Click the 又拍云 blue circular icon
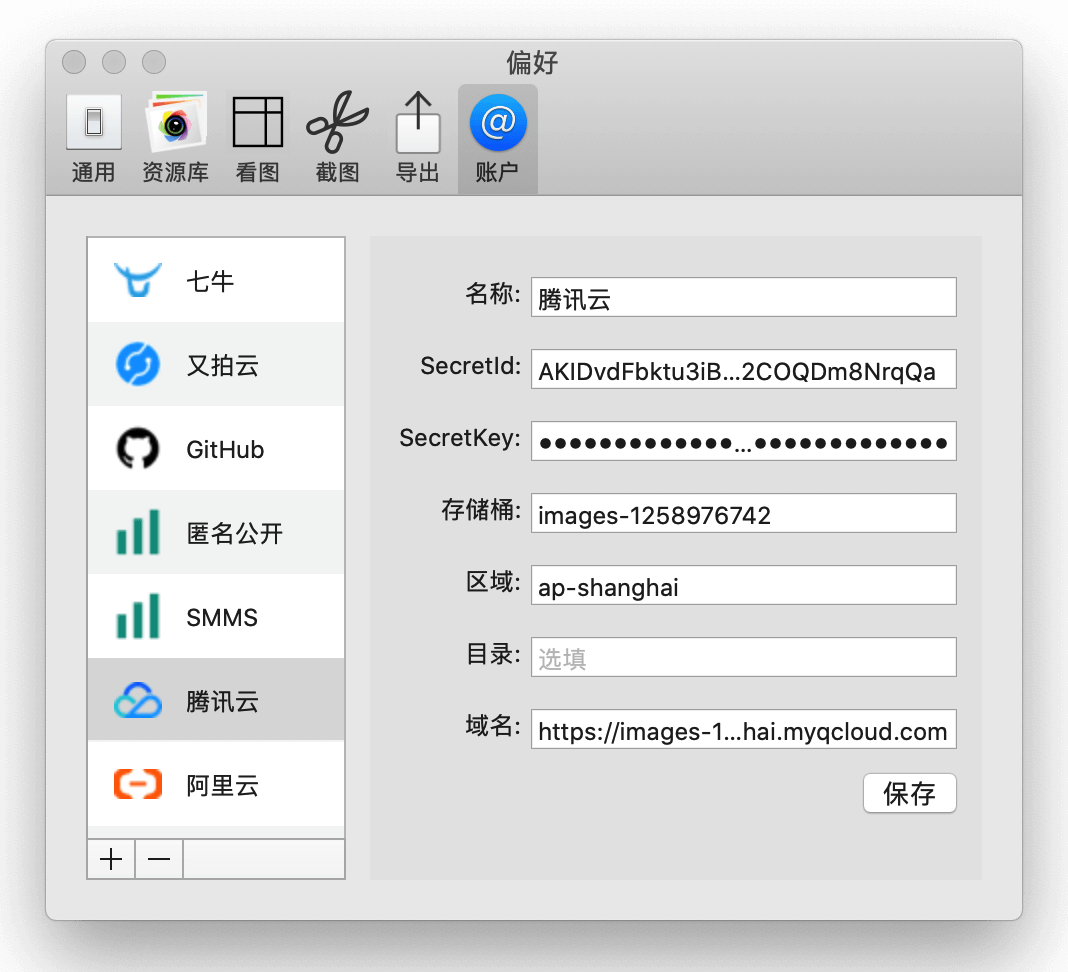Screen dimensions: 1068x972 138,364
